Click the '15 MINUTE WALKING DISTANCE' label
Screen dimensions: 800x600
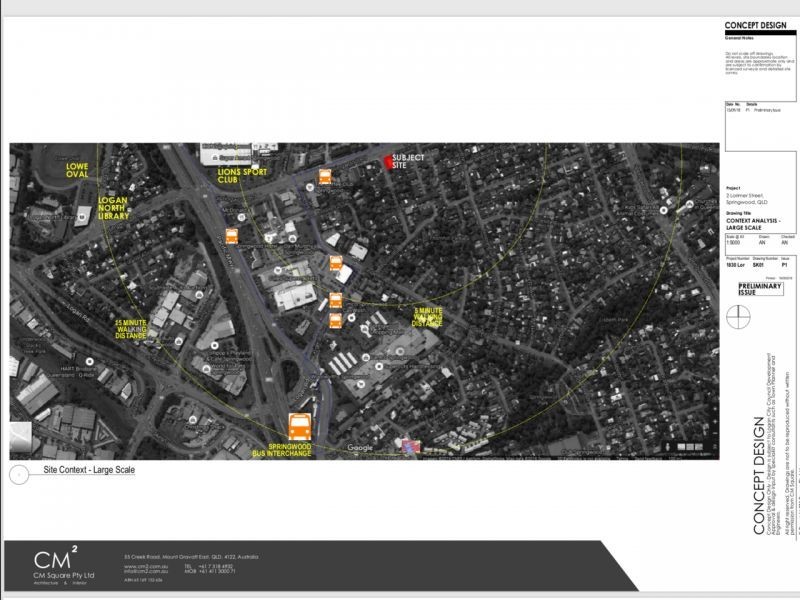[x=131, y=329]
